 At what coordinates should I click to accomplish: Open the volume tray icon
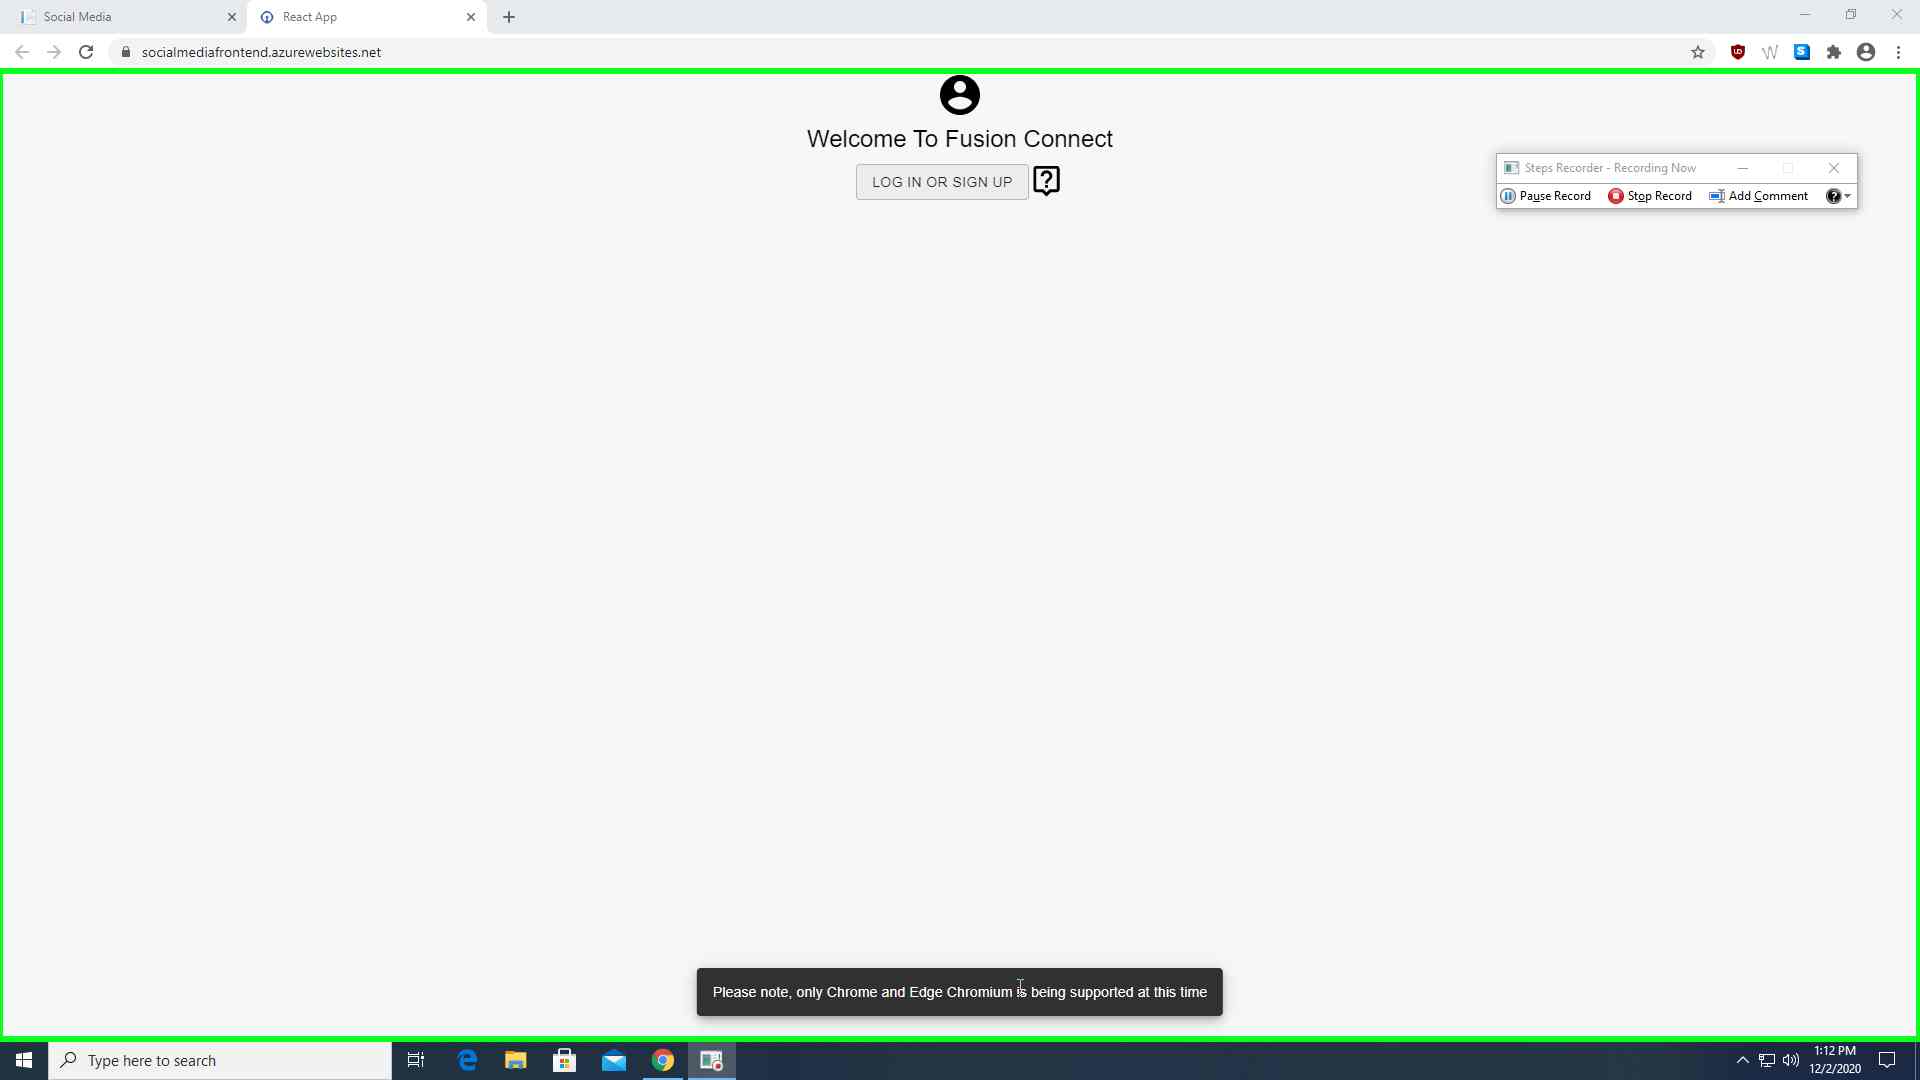click(1791, 1060)
